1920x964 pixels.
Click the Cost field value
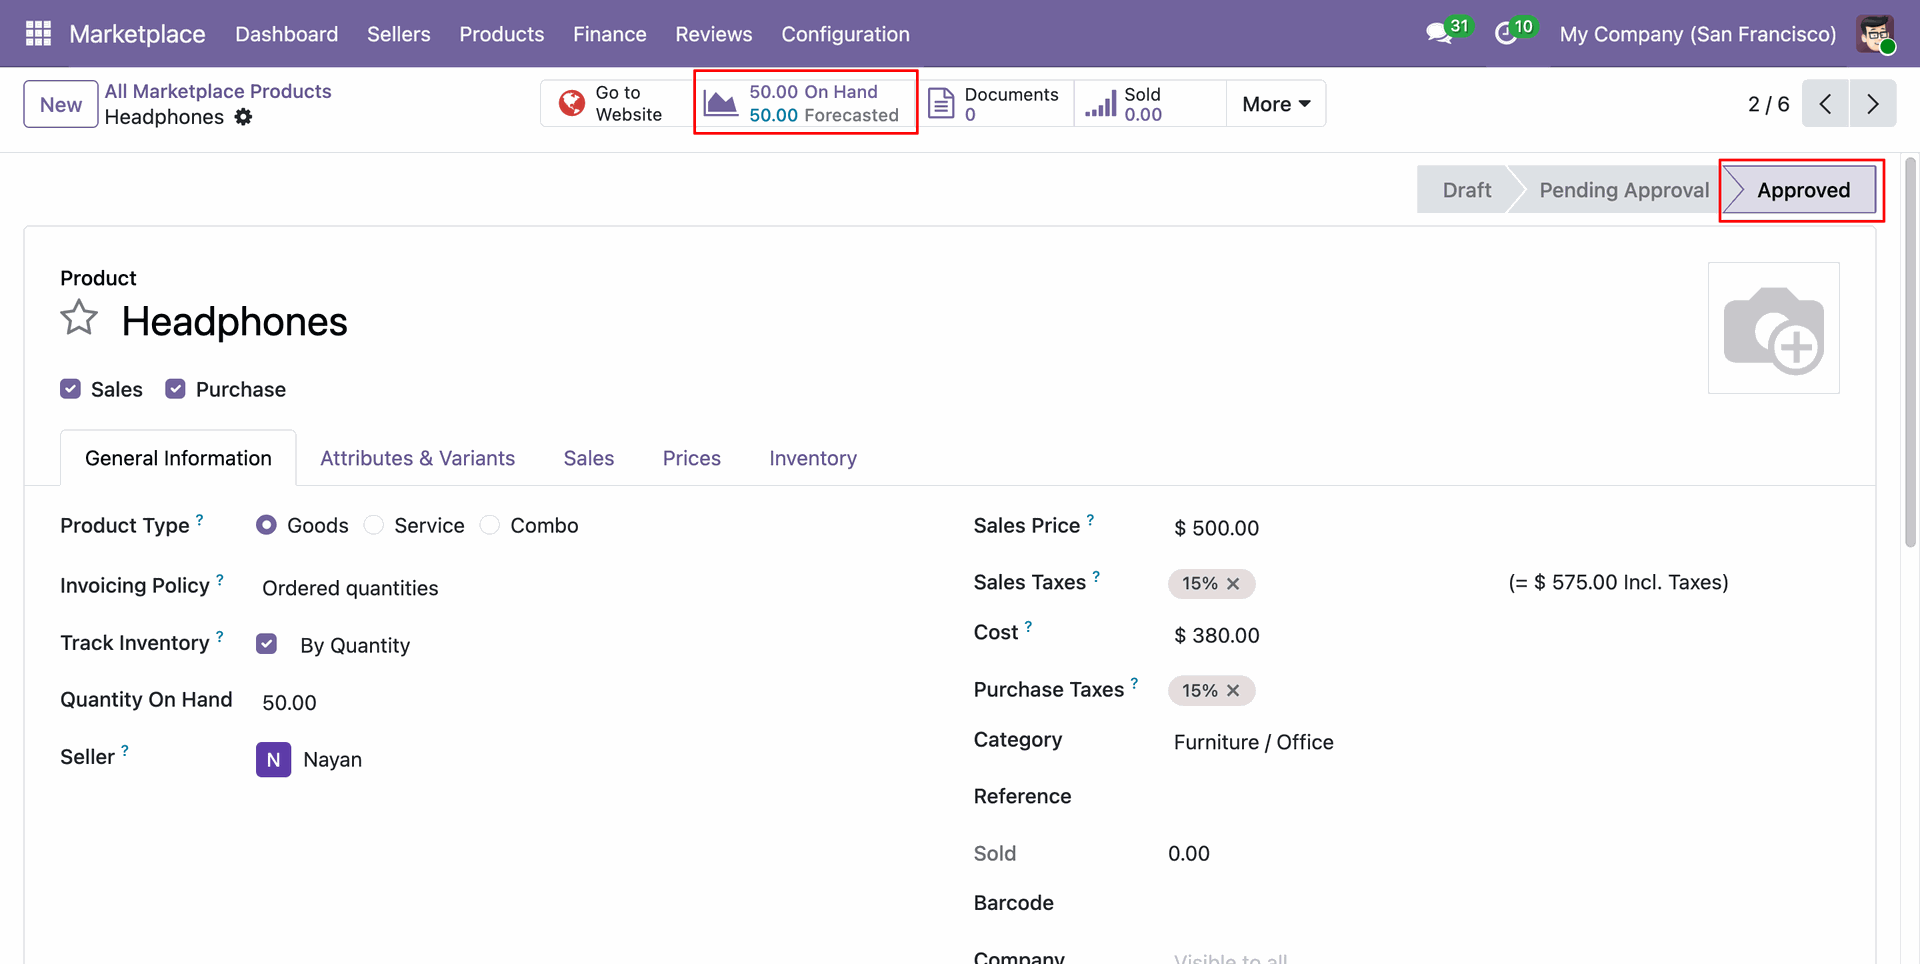click(1216, 635)
